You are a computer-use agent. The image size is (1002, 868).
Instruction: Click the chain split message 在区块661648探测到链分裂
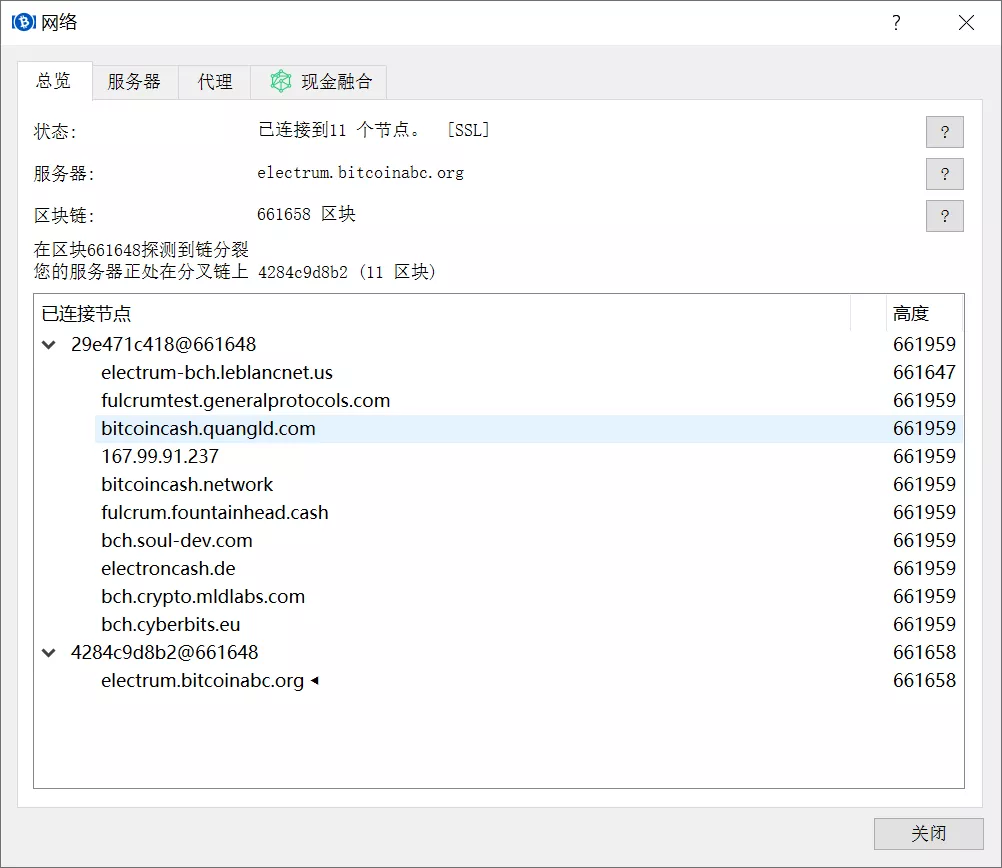(x=141, y=249)
